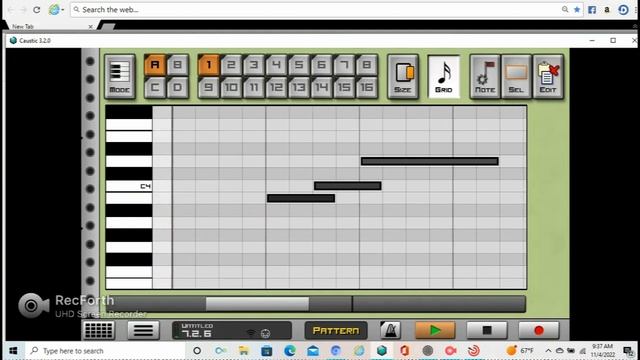The height and width of the screenshot is (360, 640).
Task: Open the Note properties tool
Action: click(485, 77)
